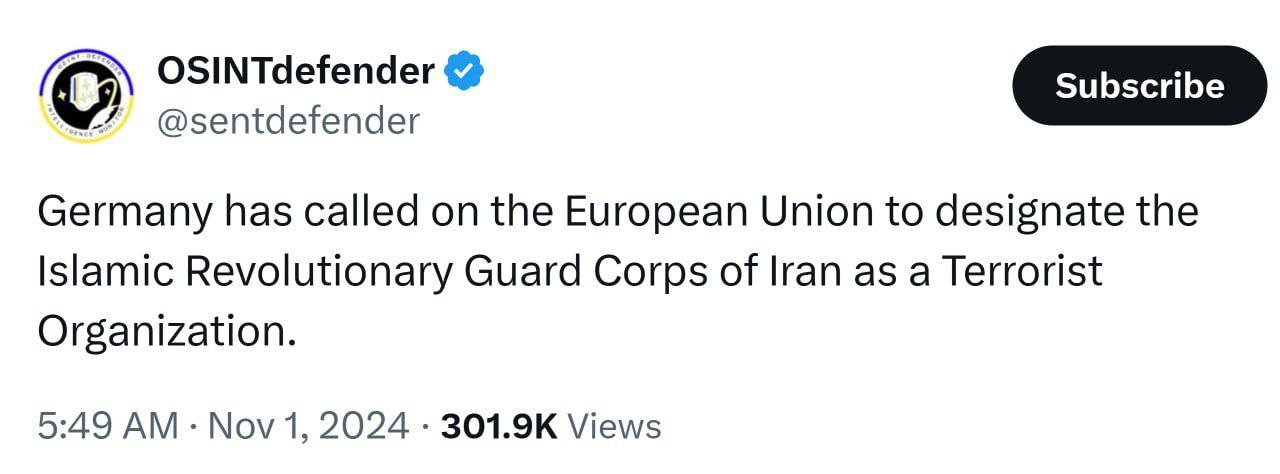The width and height of the screenshot is (1280, 474).
Task: Click the 301.9K view count
Action: point(499,427)
